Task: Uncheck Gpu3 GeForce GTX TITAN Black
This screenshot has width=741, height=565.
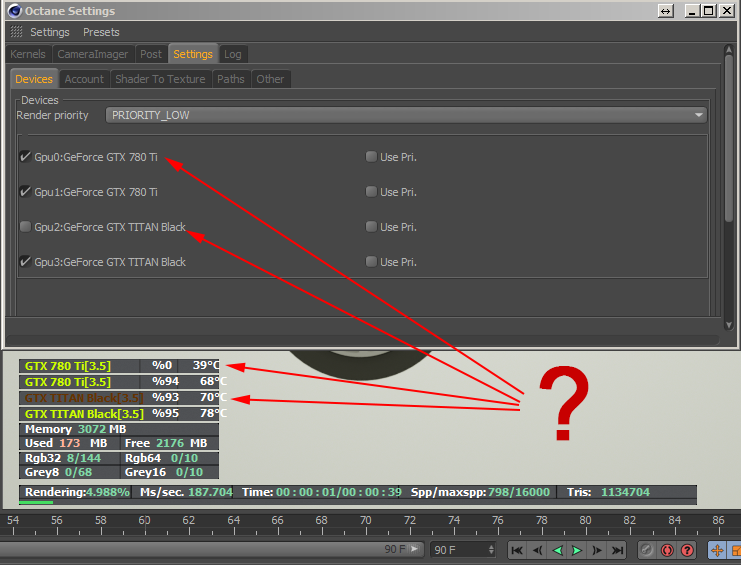Action: [26, 261]
